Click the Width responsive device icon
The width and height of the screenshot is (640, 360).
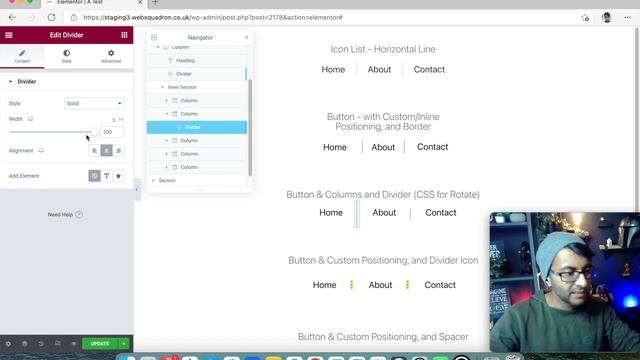[31, 119]
